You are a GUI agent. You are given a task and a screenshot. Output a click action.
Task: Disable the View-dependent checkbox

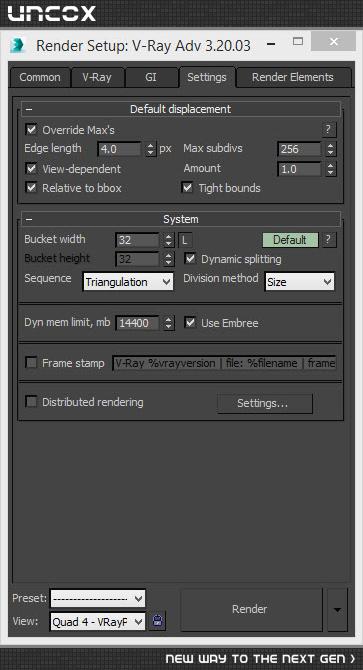point(31,168)
